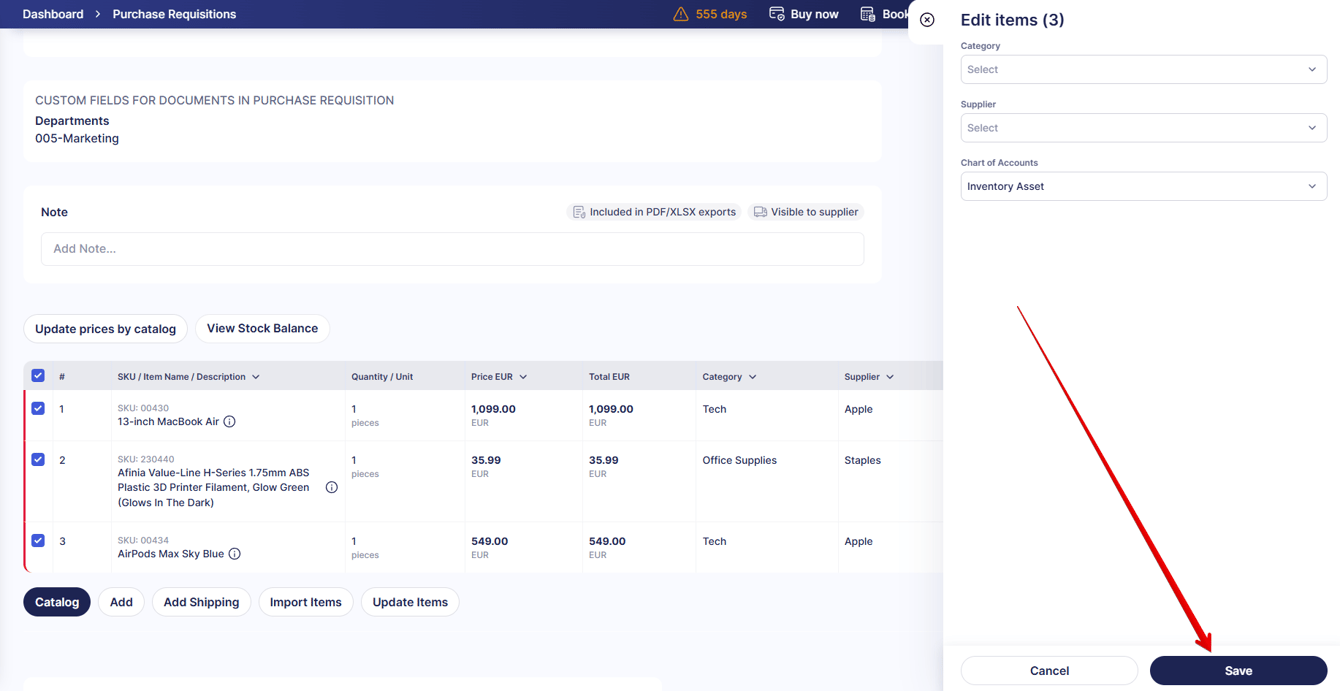Screen dimensions: 1340x691
Task: Click View Stock Balance
Action: 262,328
